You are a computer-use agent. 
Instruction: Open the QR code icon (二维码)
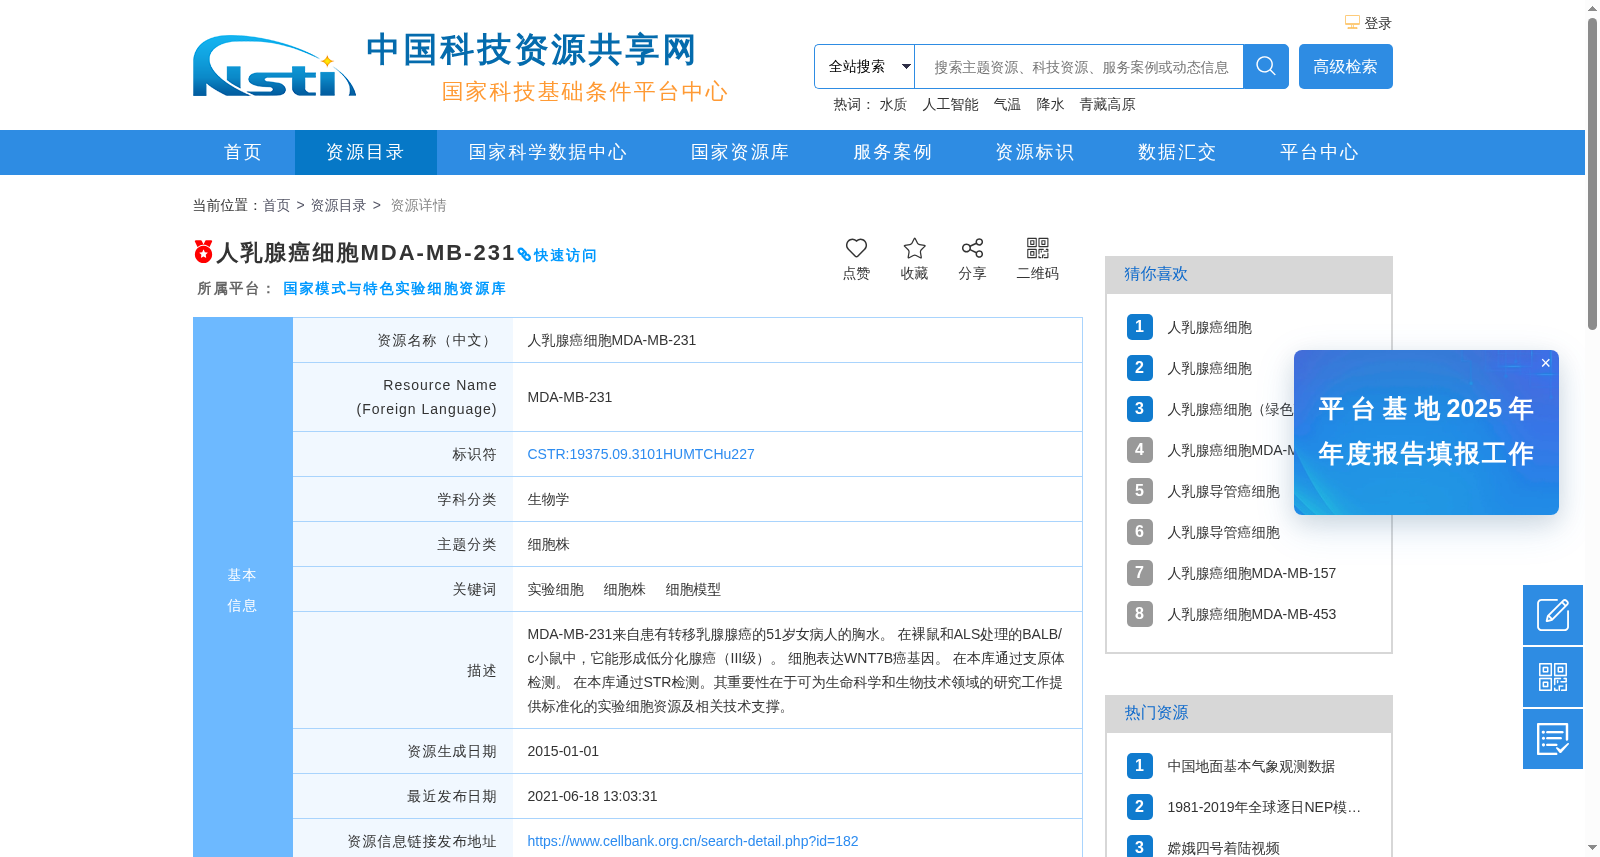pyautogui.click(x=1038, y=248)
